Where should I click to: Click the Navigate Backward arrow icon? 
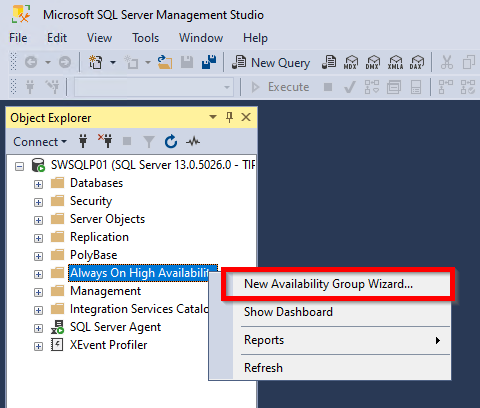click(x=31, y=62)
